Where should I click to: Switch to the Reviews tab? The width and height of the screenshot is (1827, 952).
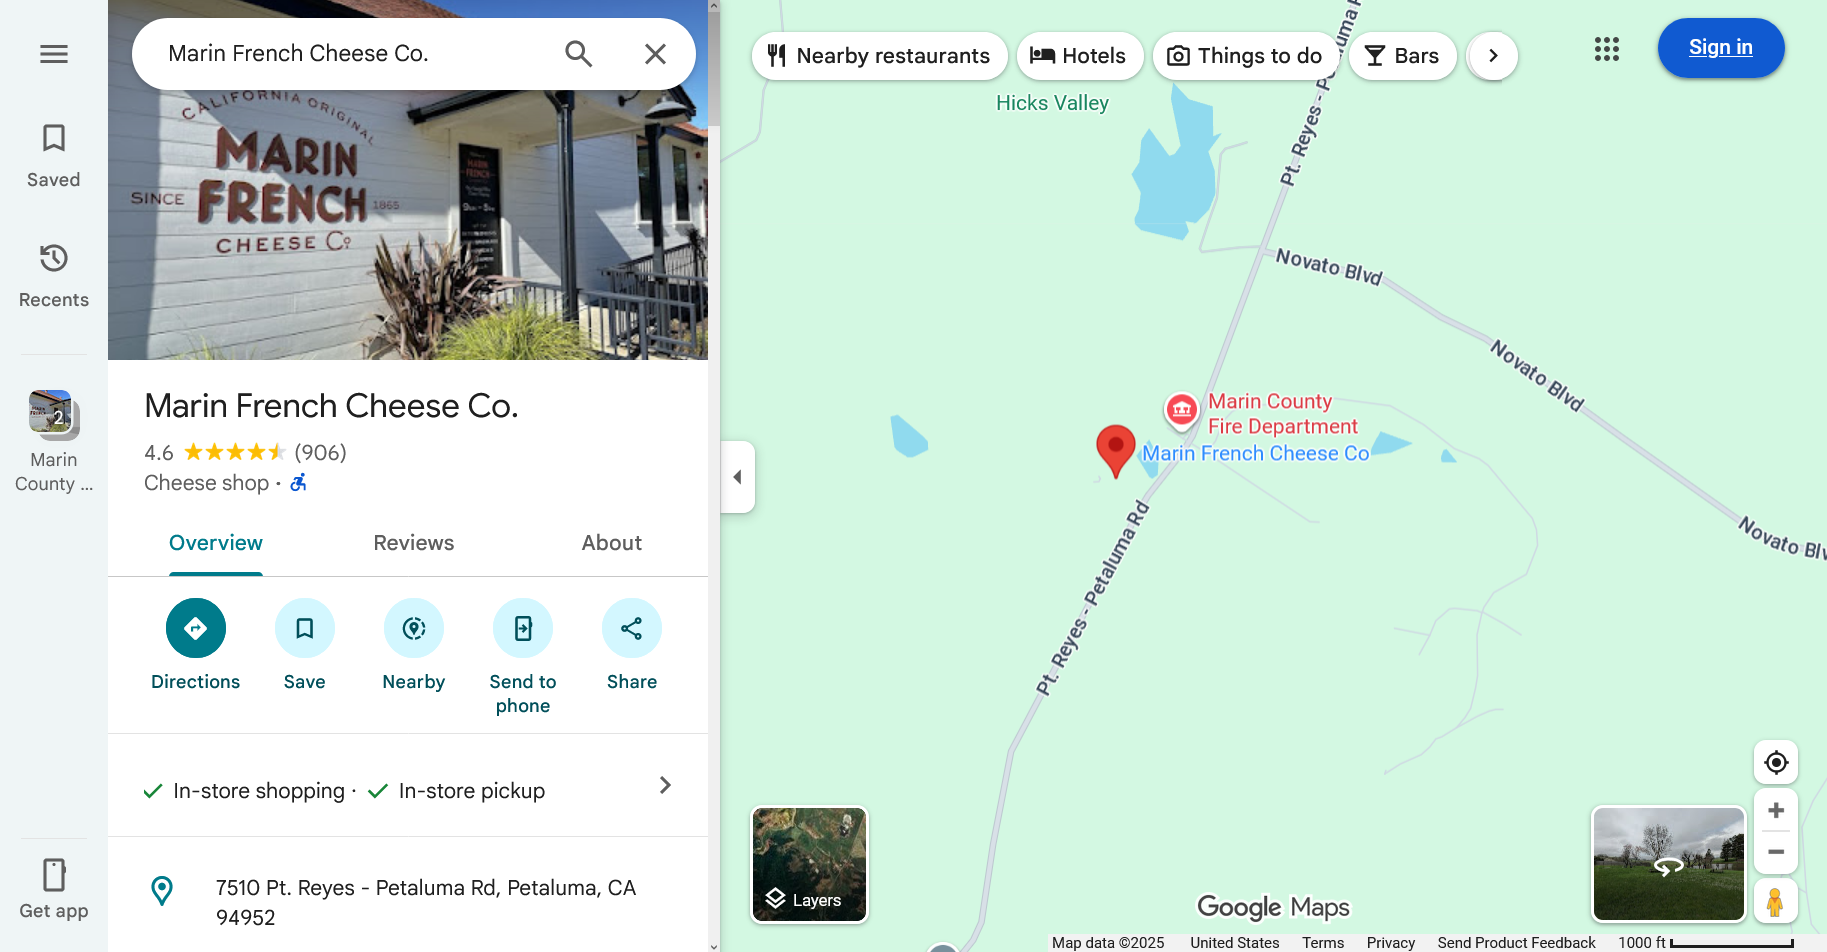pyautogui.click(x=414, y=543)
